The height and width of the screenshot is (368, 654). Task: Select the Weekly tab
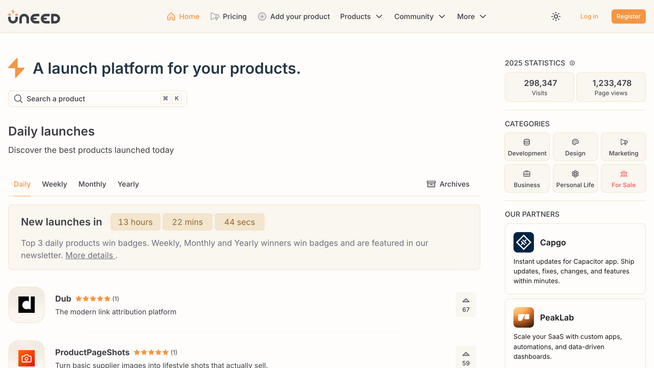click(x=54, y=184)
